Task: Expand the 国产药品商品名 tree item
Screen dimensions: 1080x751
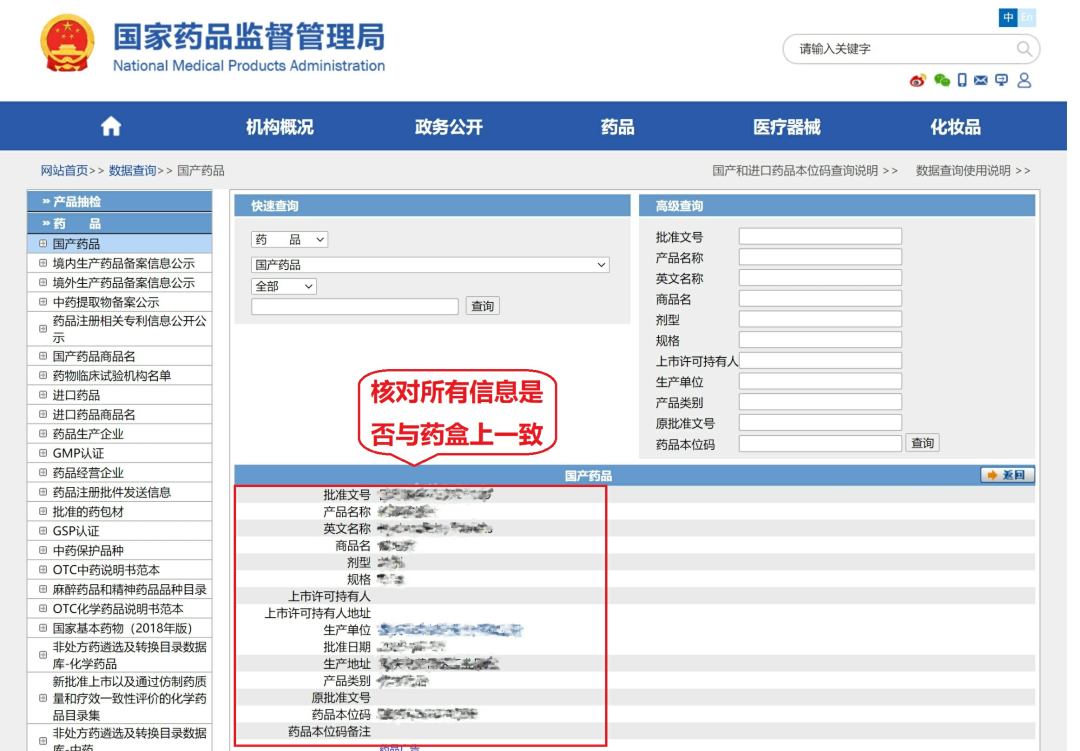Action: click(43, 356)
